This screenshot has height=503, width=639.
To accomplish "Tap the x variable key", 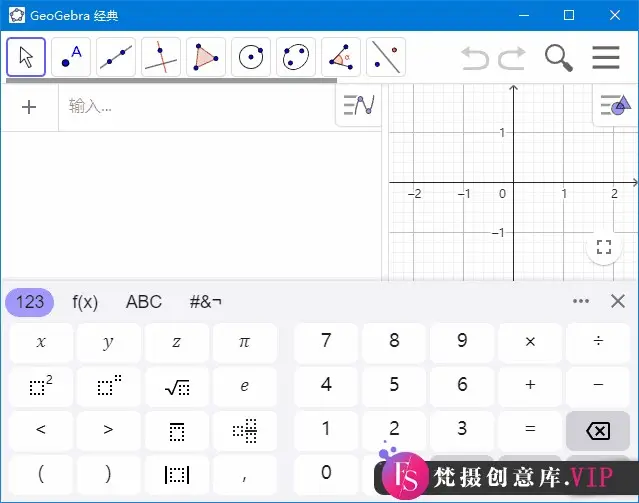I will 41,342.
